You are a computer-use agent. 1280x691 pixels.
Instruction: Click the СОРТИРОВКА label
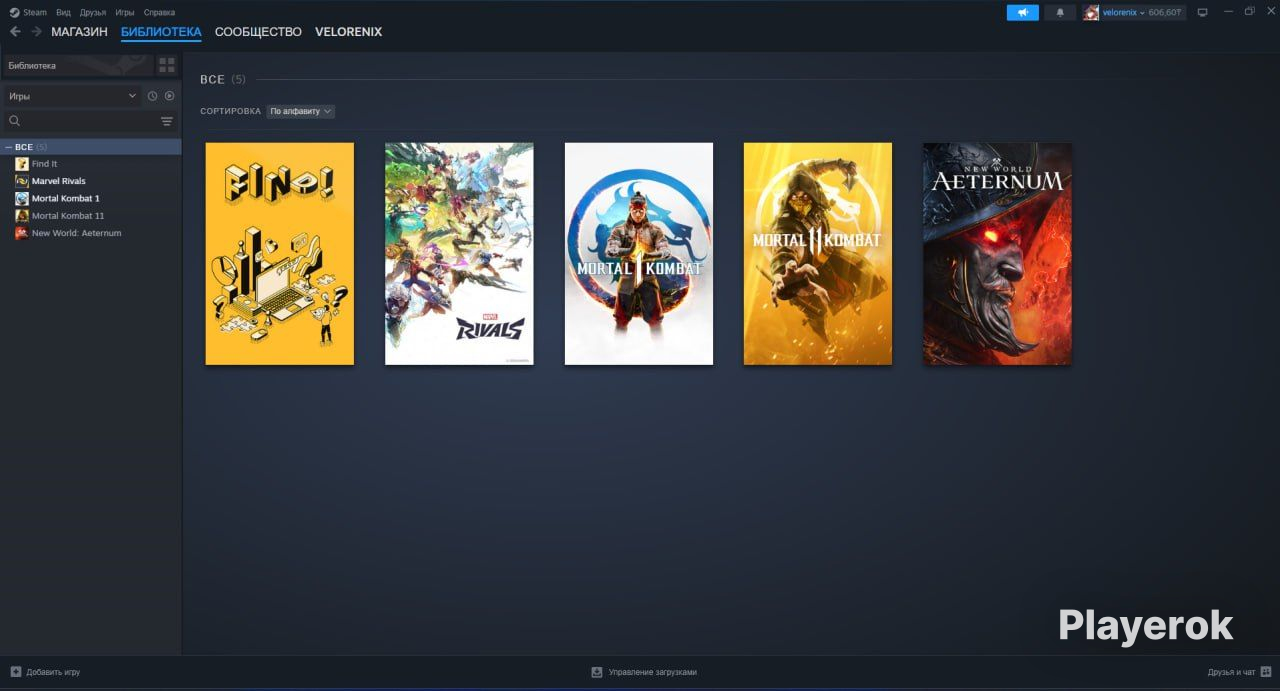tap(230, 111)
